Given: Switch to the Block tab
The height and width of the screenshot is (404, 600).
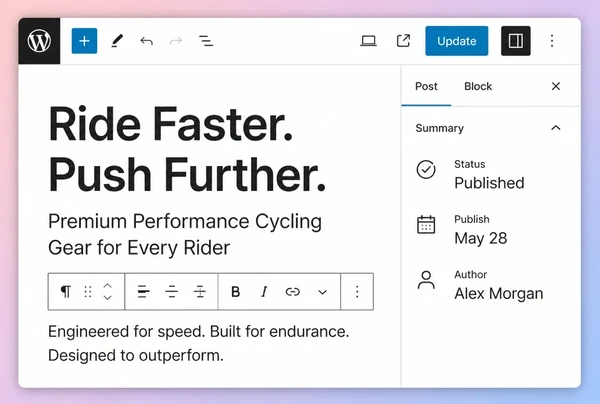Looking at the screenshot, I should 478,86.
